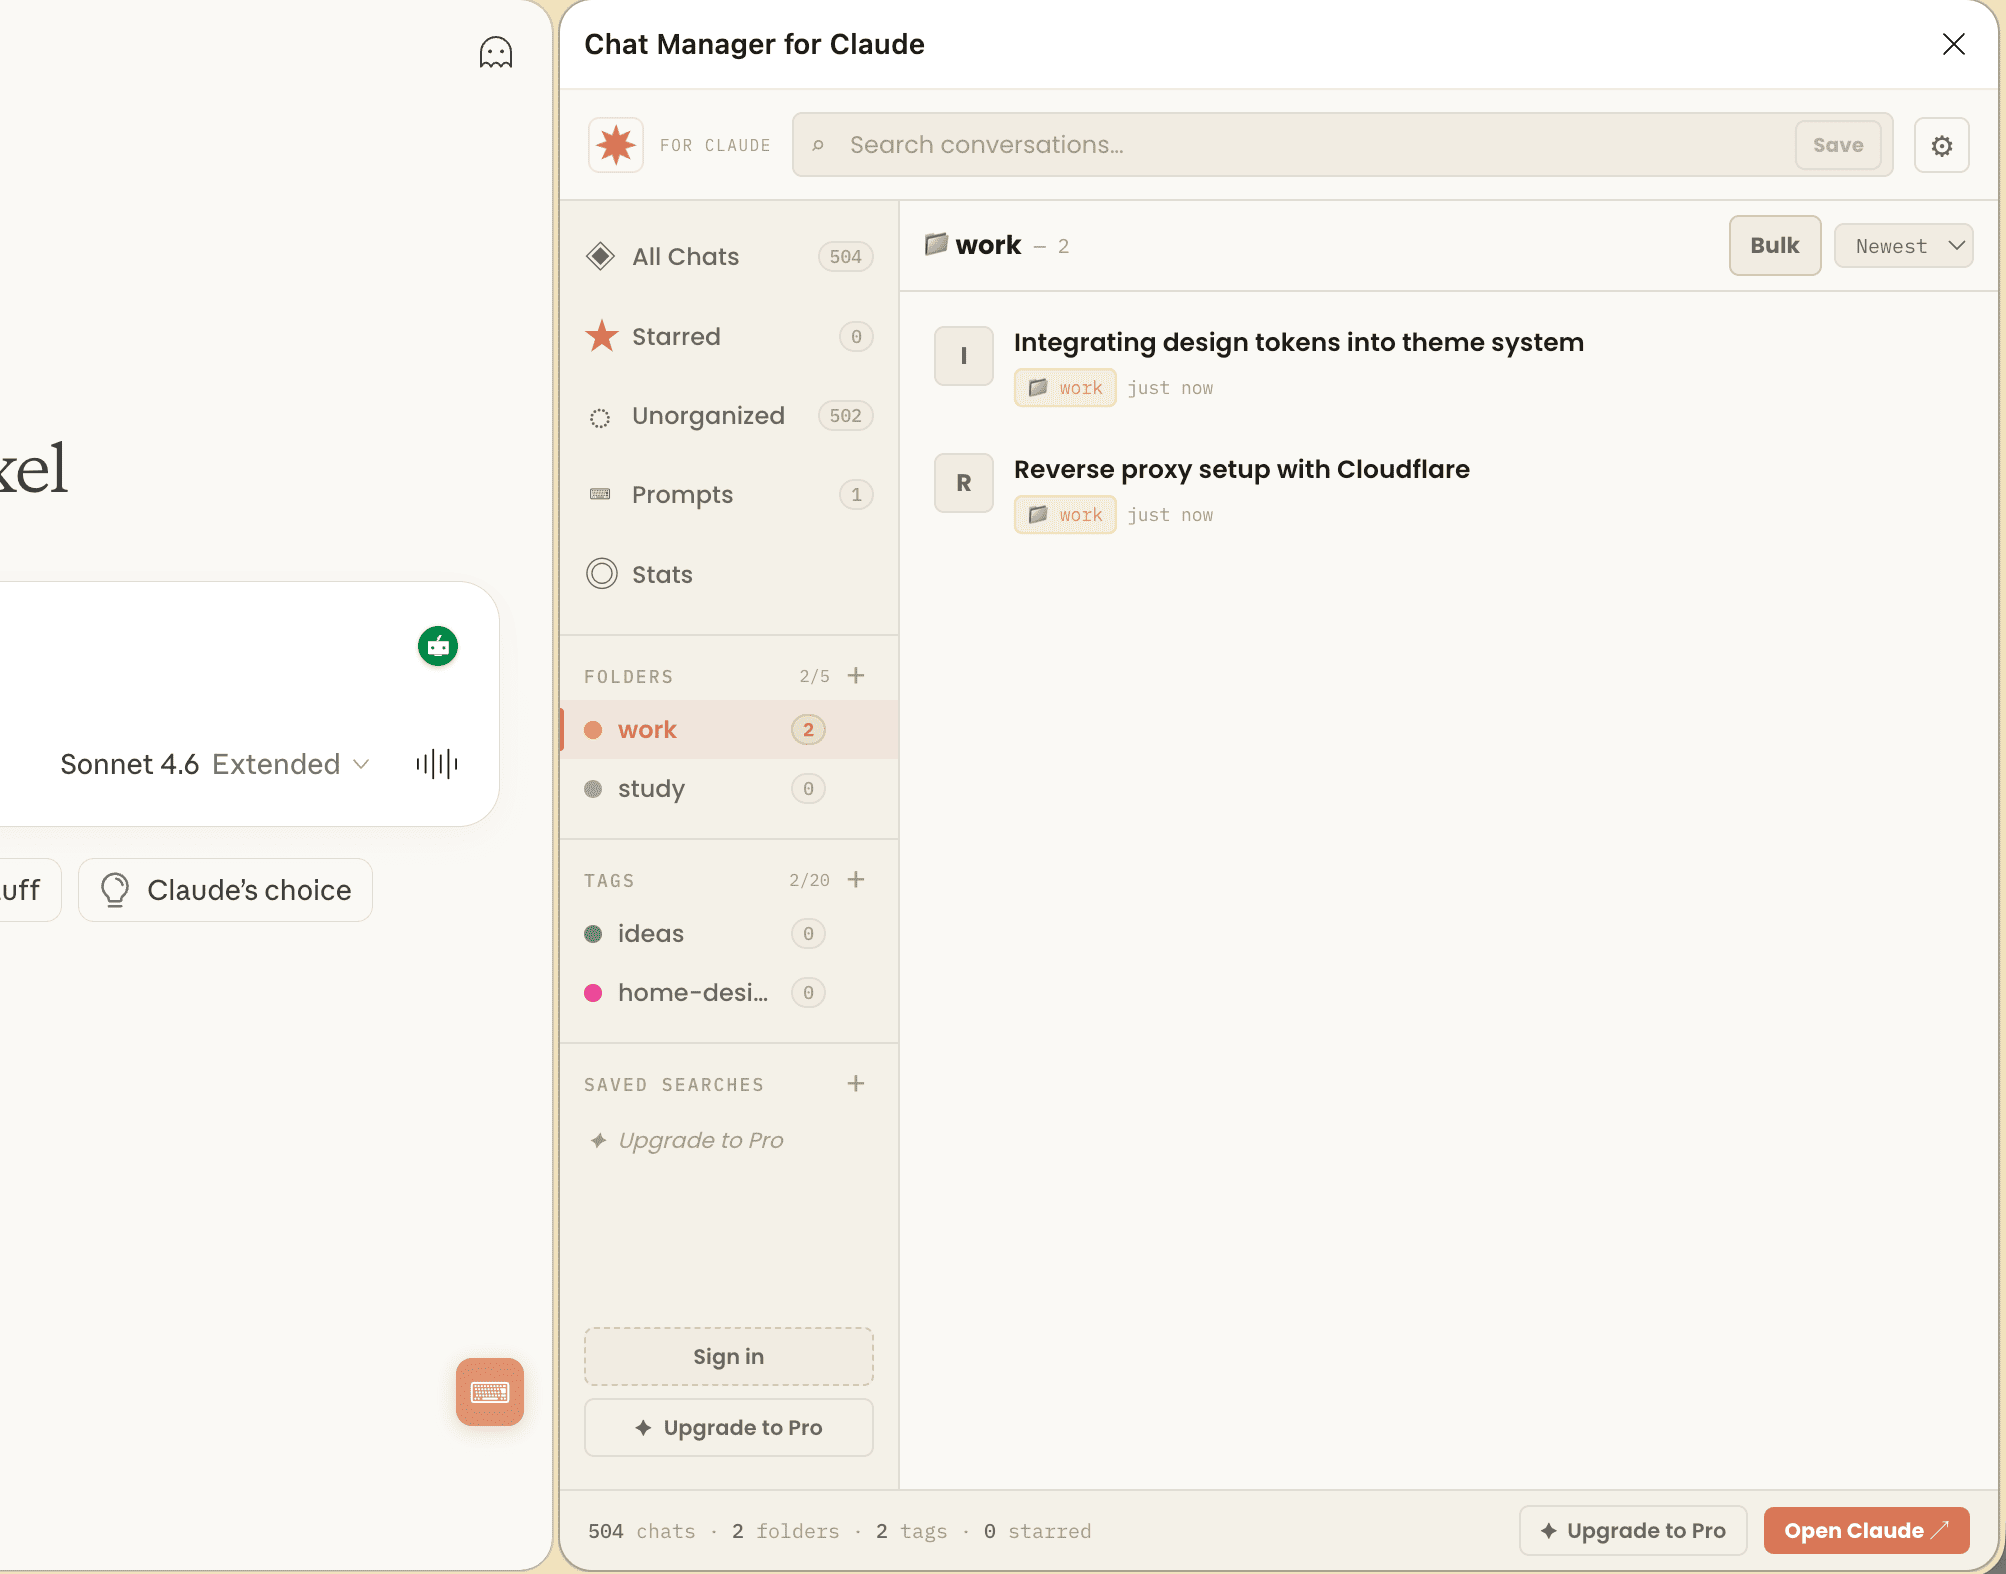Image resolution: width=2006 pixels, height=1574 pixels.
Task: Click the 504 count badge on All Chats
Action: [x=845, y=257]
